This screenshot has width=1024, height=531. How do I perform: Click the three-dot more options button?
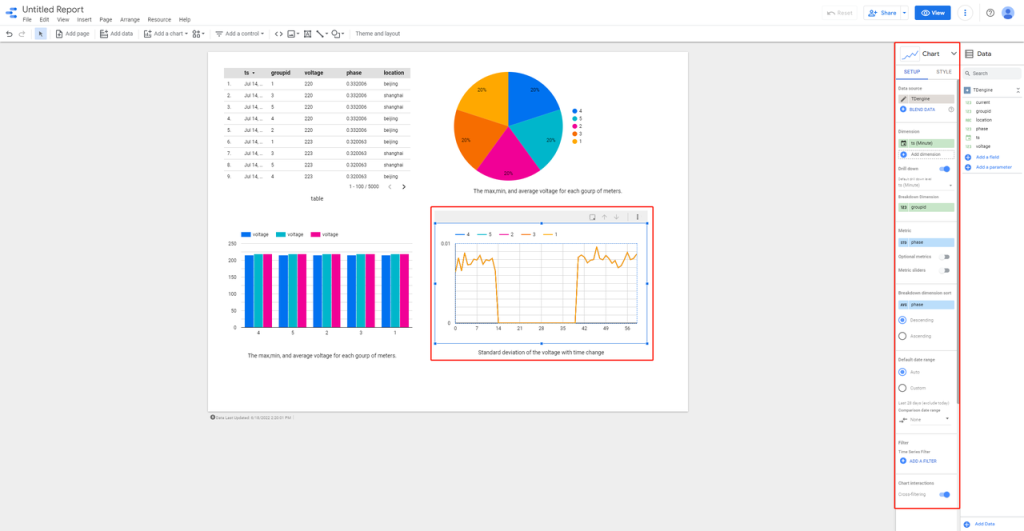tap(964, 13)
